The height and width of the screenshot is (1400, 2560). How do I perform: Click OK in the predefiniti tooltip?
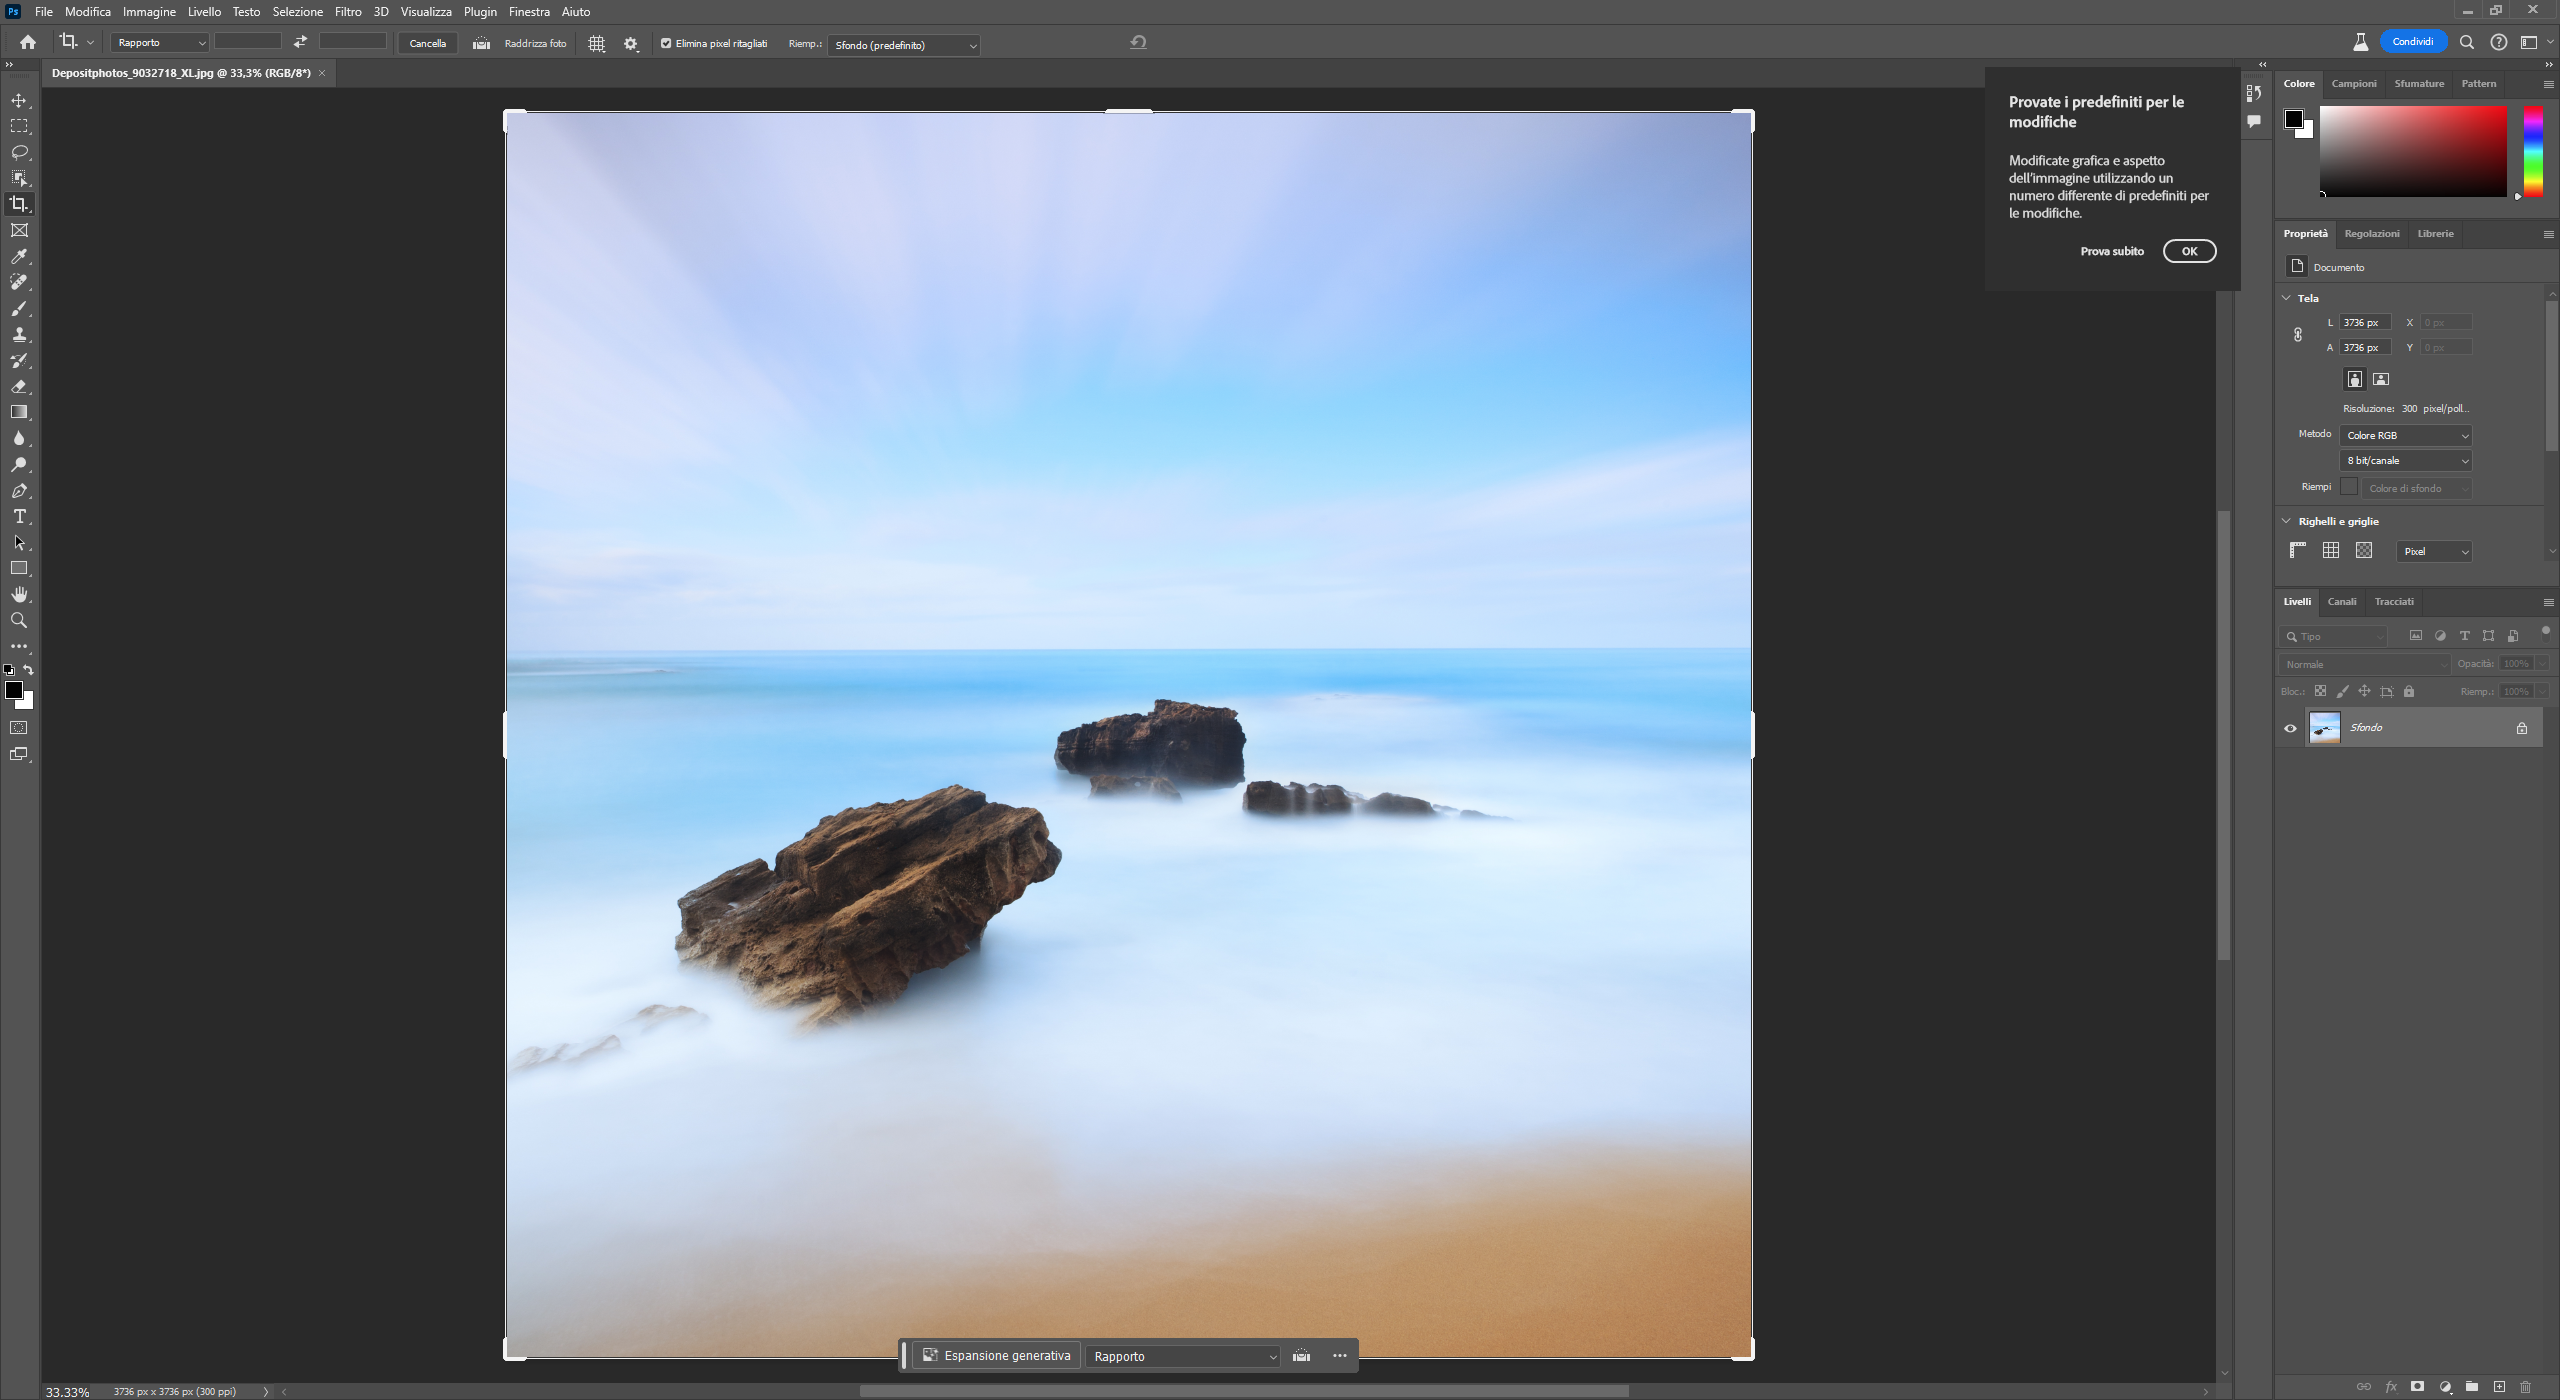(2189, 251)
